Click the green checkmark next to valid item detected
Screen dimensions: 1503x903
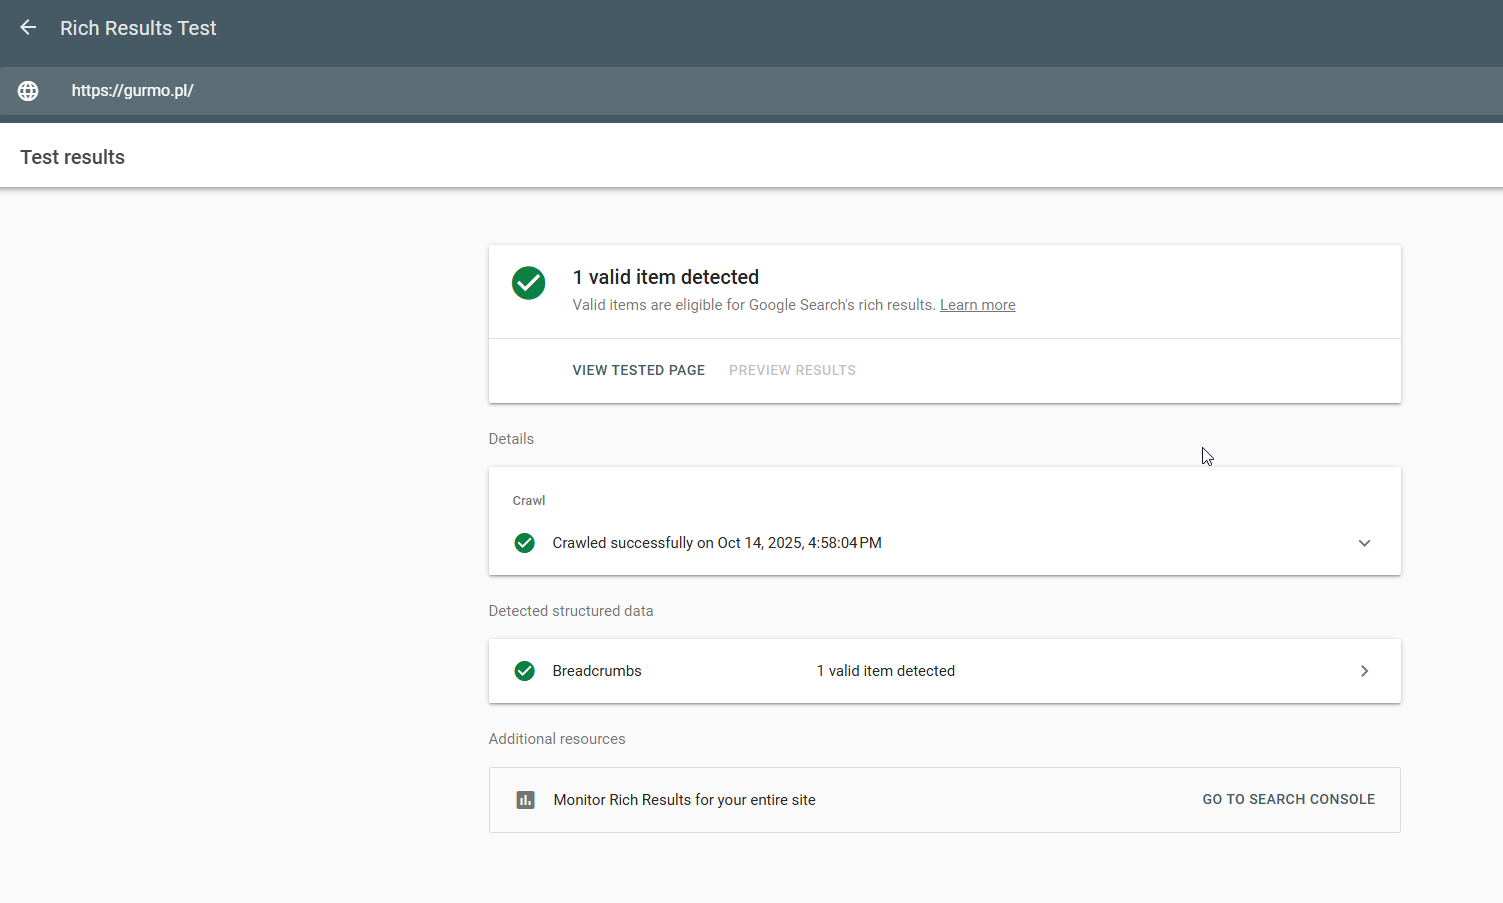(529, 283)
